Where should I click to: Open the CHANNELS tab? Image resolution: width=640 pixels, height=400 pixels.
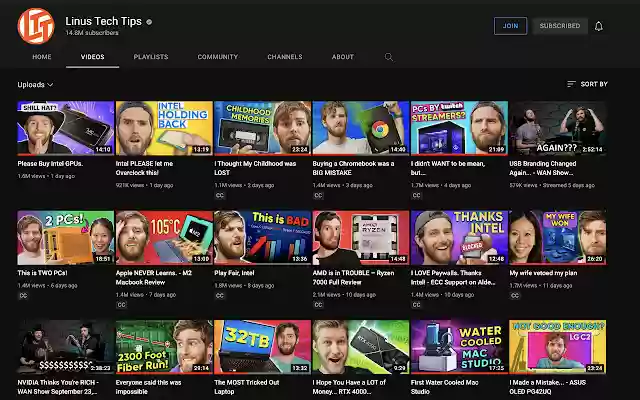284,57
